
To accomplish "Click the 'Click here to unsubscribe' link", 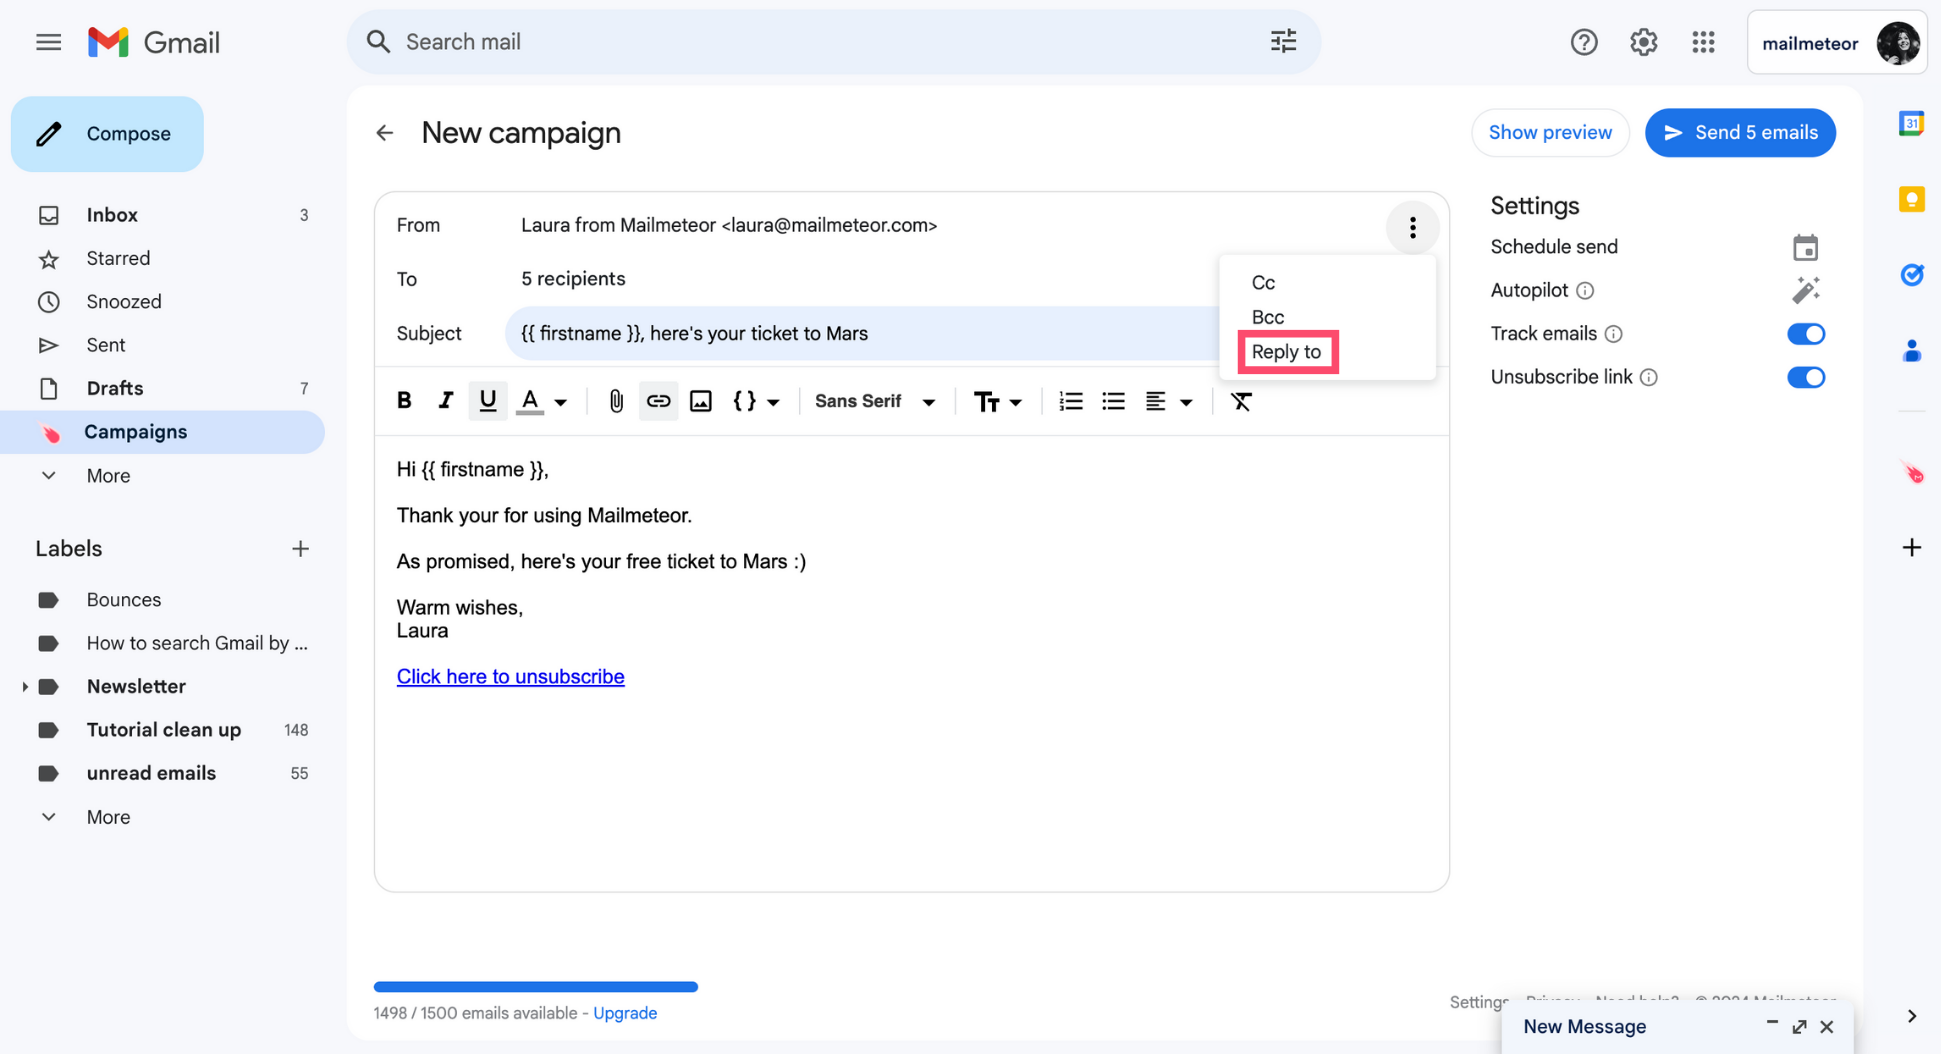I will pyautogui.click(x=510, y=677).
